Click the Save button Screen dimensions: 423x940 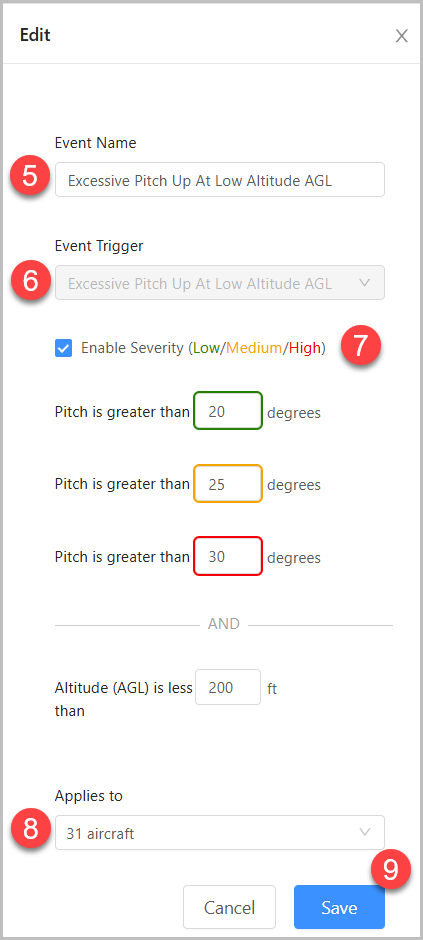(339, 907)
